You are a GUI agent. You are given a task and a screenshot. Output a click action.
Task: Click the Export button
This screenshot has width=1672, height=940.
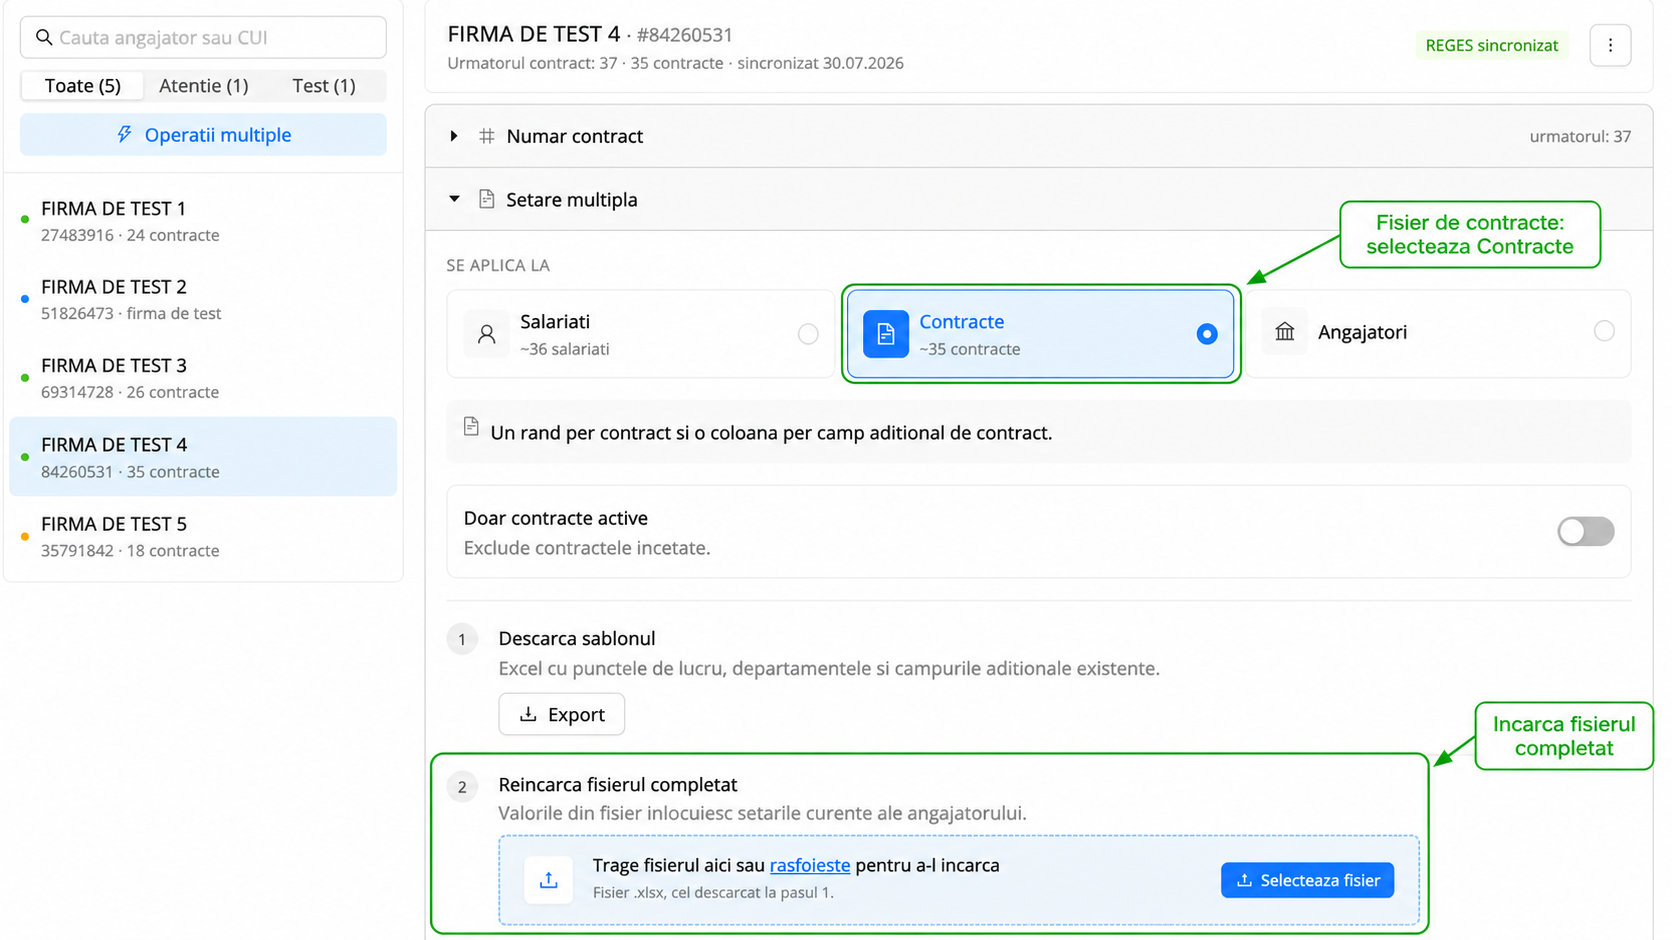pos(562,714)
